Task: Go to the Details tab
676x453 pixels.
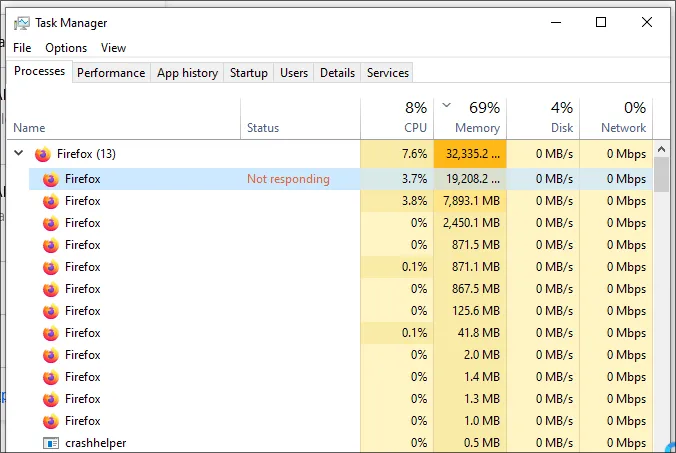Action: 338,73
